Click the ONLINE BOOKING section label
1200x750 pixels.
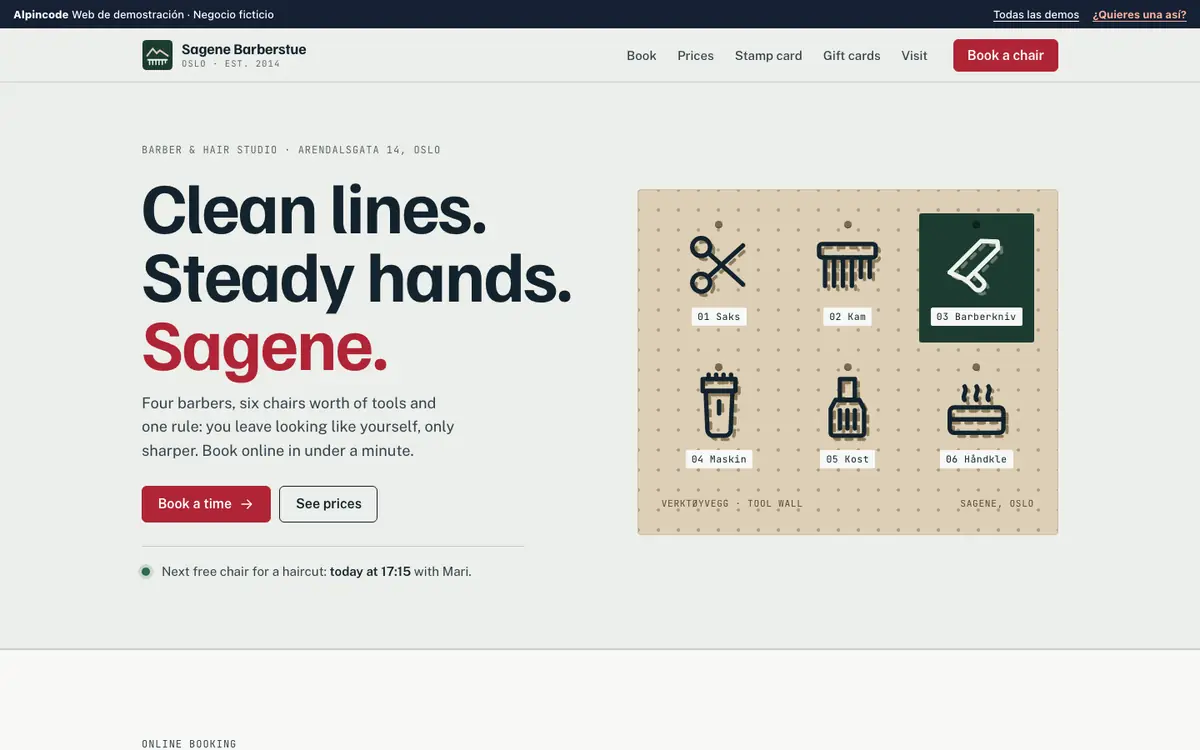click(x=189, y=744)
